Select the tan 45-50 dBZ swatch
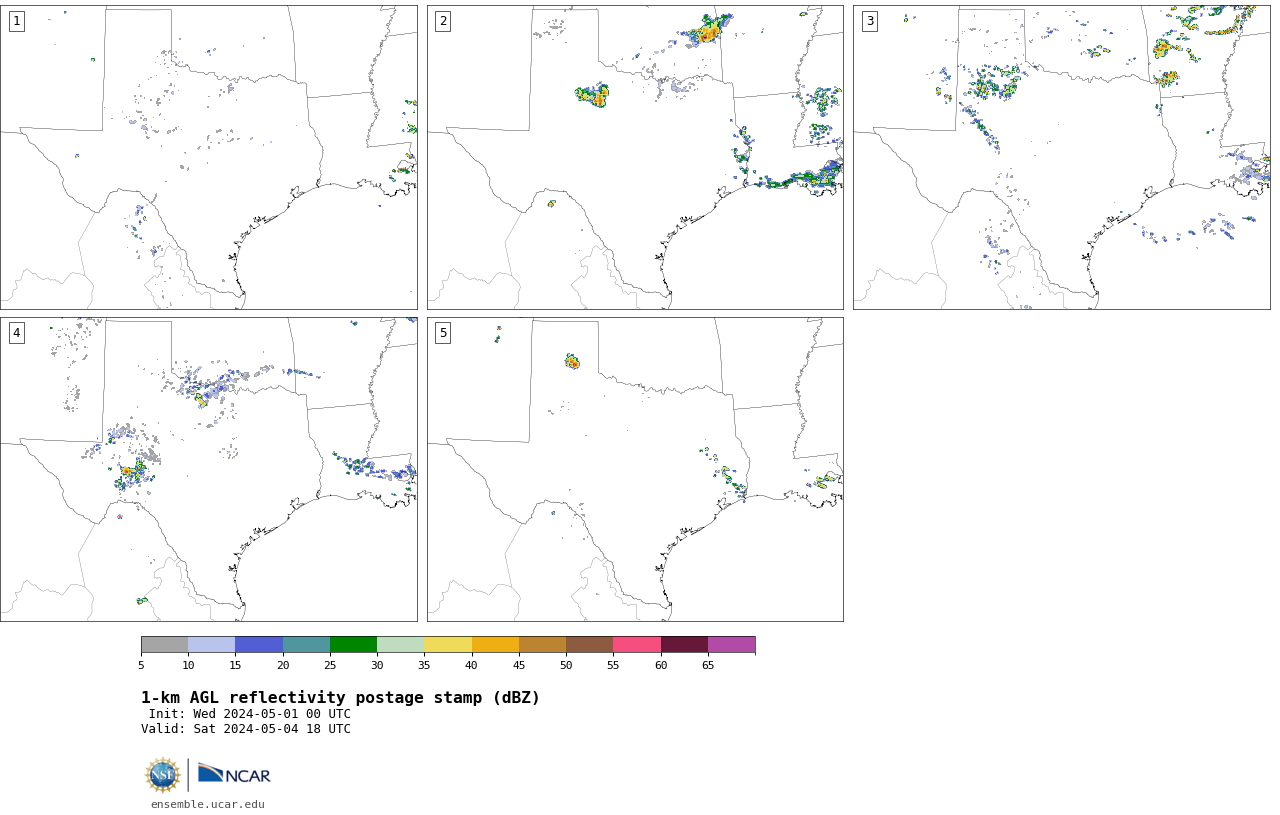The image size is (1280, 815). click(x=542, y=644)
